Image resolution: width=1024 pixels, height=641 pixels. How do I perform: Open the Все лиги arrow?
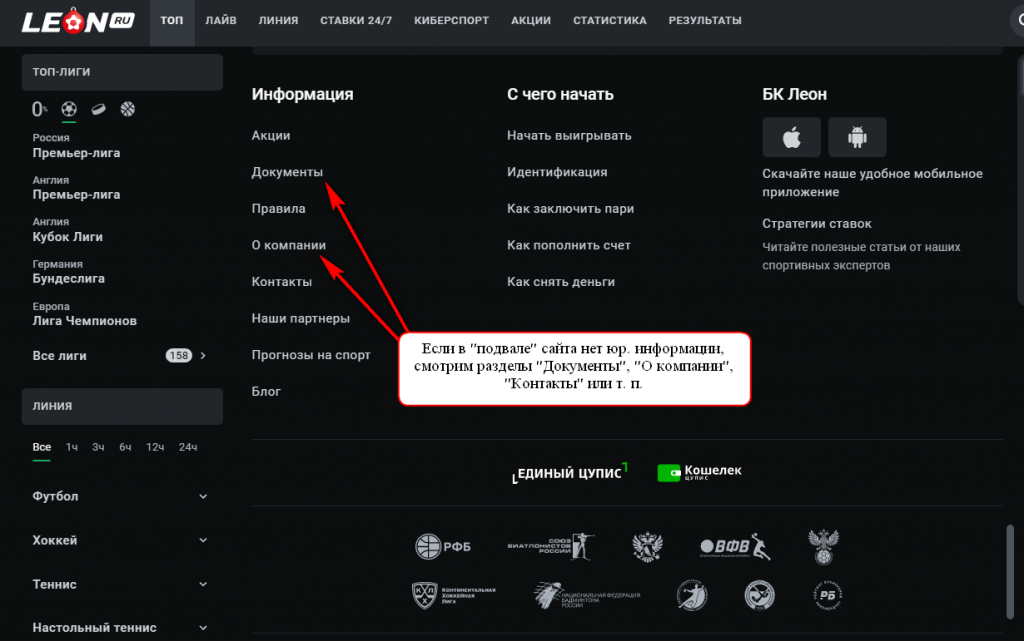[203, 356]
